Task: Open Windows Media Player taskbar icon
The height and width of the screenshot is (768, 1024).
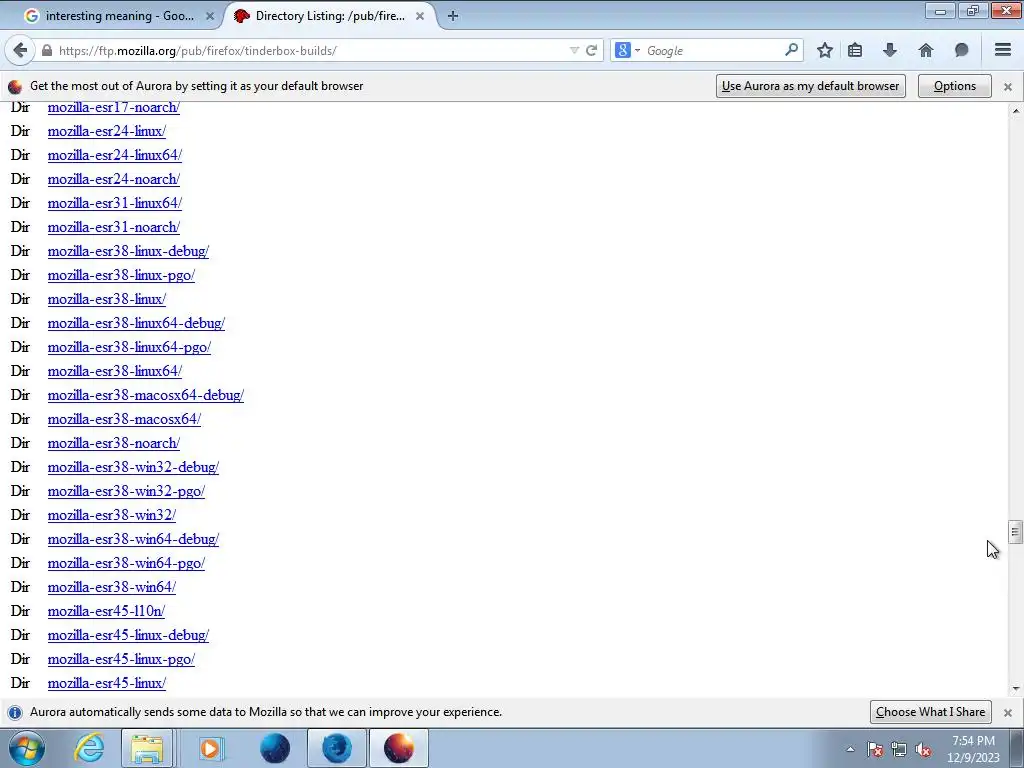Action: tap(210, 748)
